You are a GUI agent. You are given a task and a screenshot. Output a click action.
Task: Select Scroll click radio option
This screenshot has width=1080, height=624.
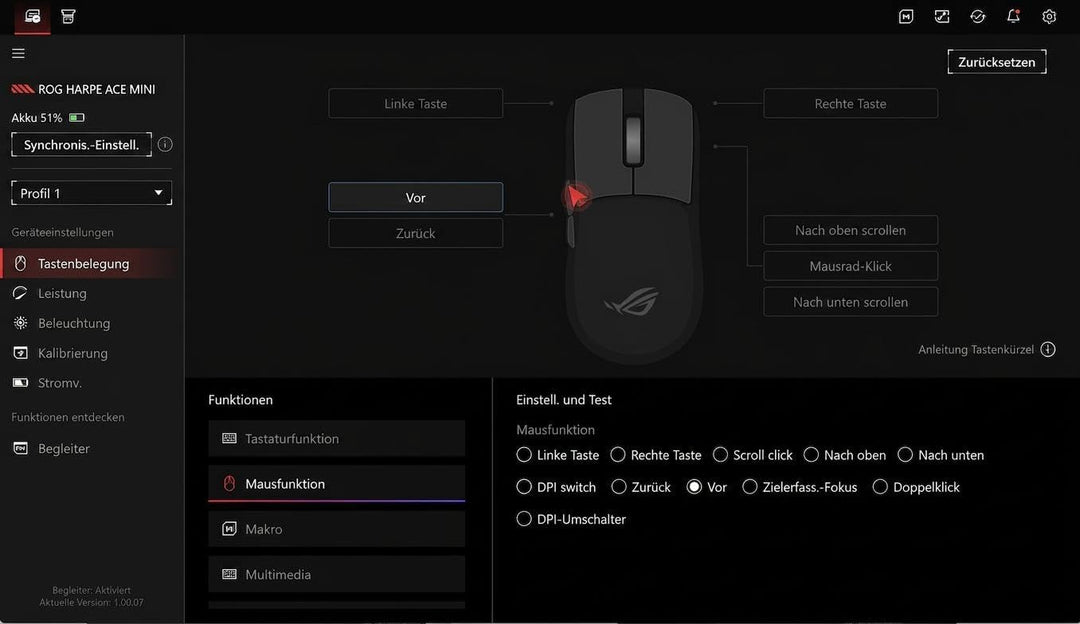pyautogui.click(x=720, y=455)
